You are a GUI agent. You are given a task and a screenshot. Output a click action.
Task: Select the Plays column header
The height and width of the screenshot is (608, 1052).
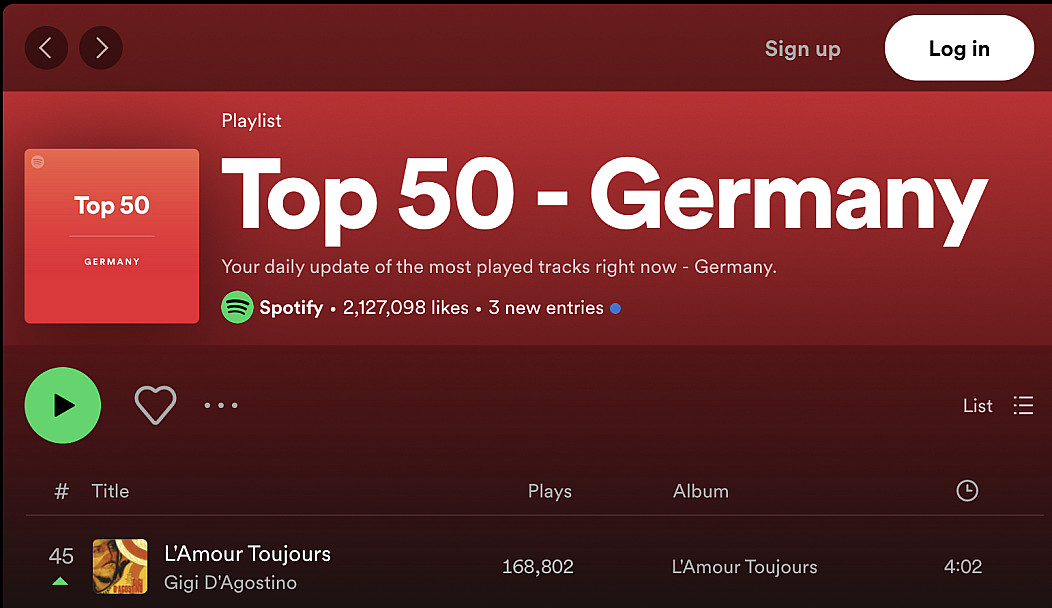[549, 491]
